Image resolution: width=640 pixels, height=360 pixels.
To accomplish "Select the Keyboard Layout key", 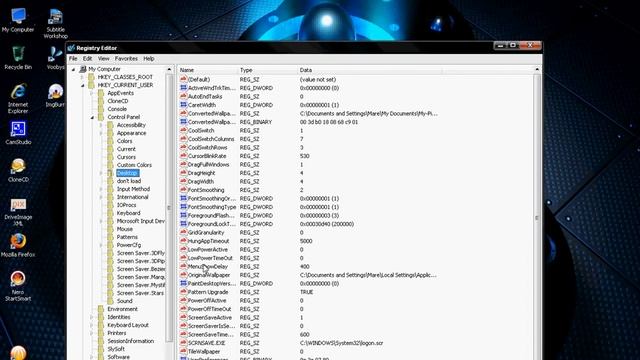I will pyautogui.click(x=128, y=325).
